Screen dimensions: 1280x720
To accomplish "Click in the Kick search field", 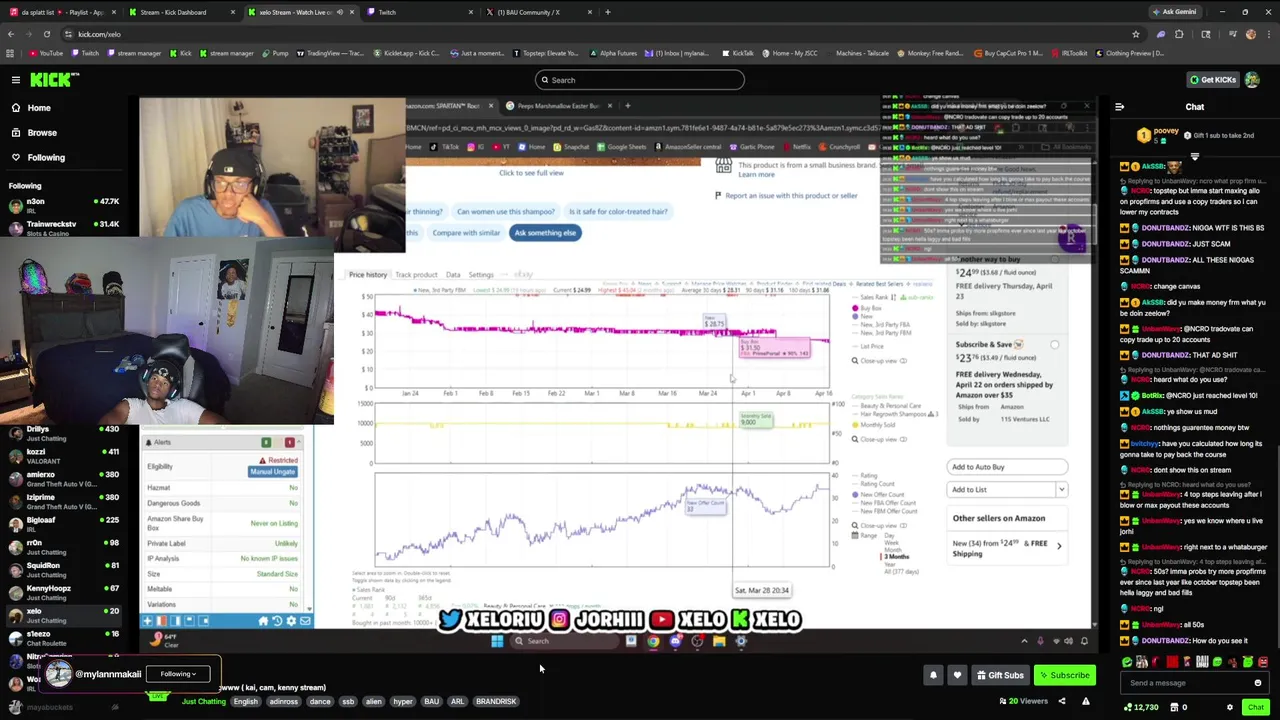I will point(640,80).
